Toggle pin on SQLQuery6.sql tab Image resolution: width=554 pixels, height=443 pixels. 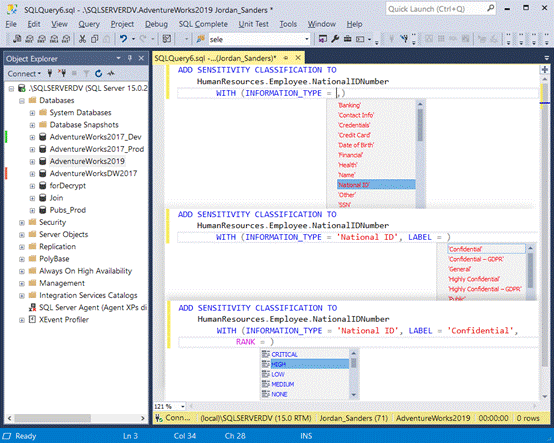point(285,58)
